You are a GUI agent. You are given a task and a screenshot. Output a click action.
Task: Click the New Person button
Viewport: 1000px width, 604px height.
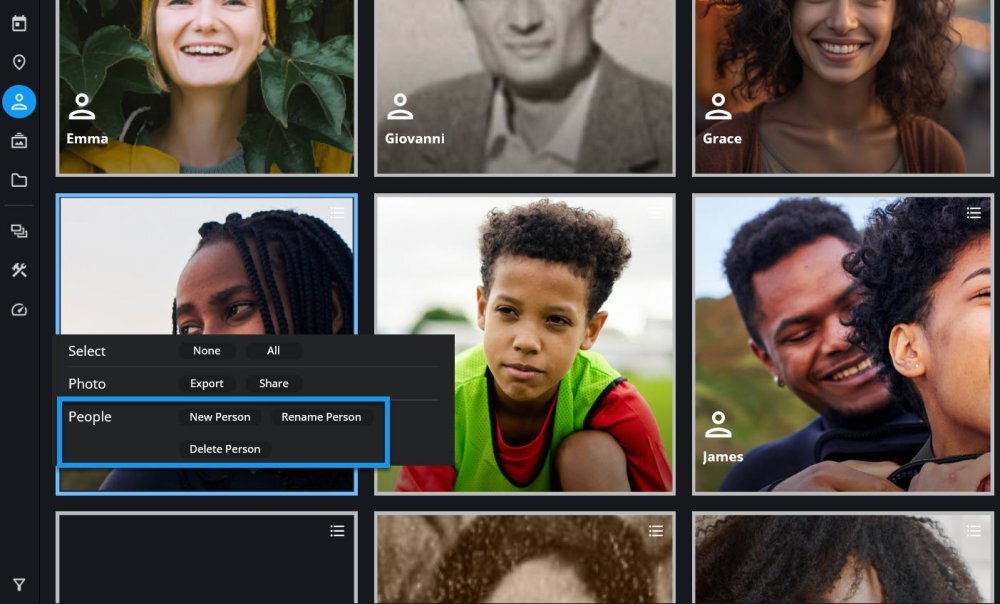(220, 417)
